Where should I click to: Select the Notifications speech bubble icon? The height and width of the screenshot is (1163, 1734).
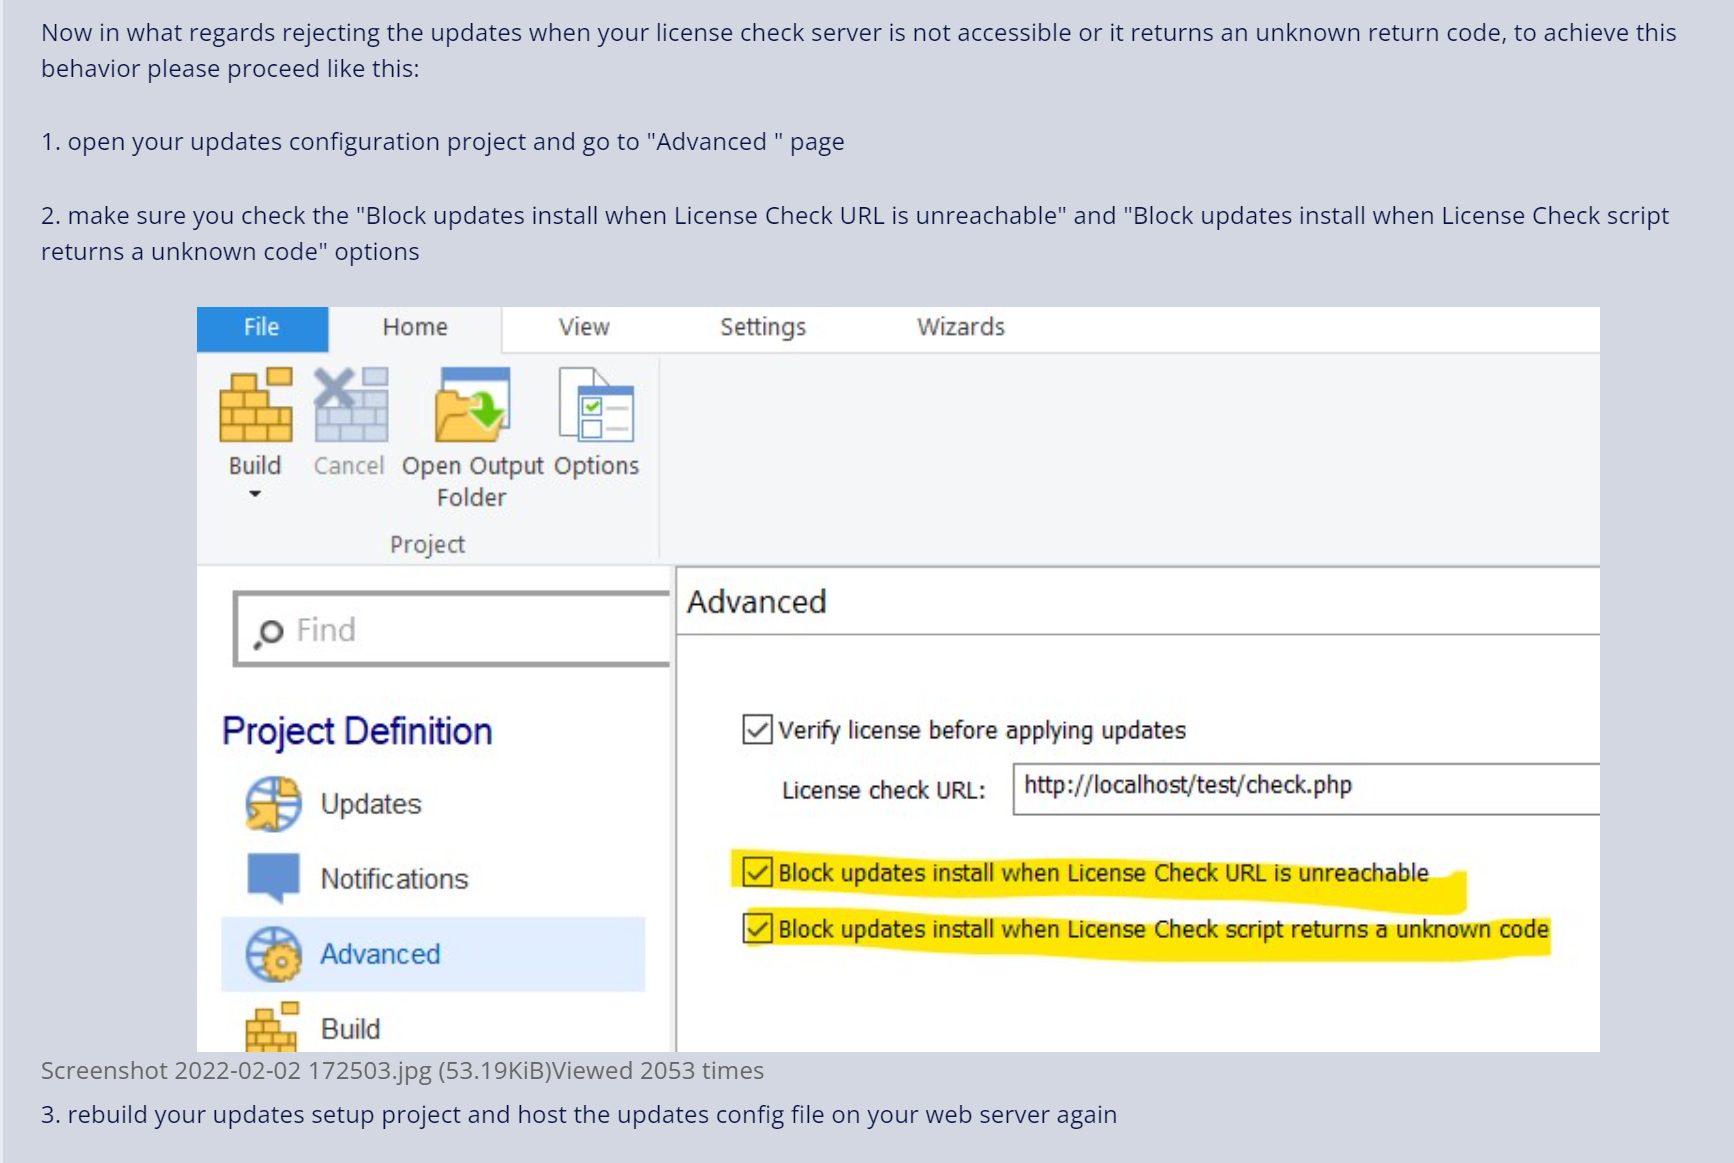click(x=273, y=878)
